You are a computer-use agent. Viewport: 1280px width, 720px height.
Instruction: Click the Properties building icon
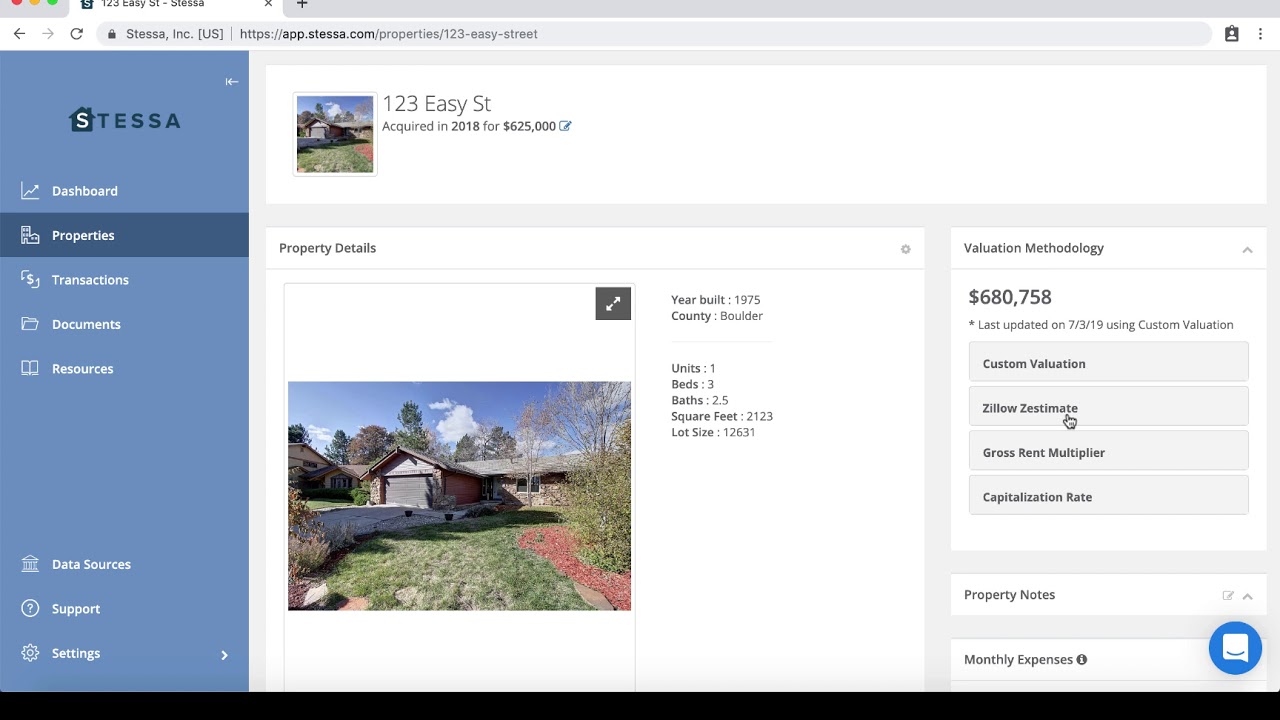[x=31, y=235]
